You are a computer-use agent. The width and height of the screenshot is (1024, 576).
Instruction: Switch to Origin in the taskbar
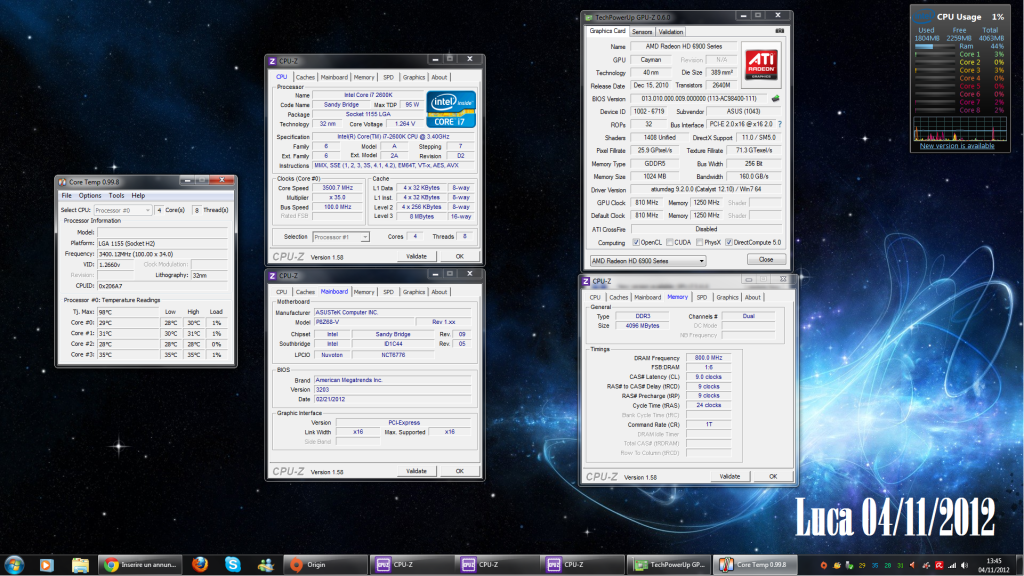(325, 565)
